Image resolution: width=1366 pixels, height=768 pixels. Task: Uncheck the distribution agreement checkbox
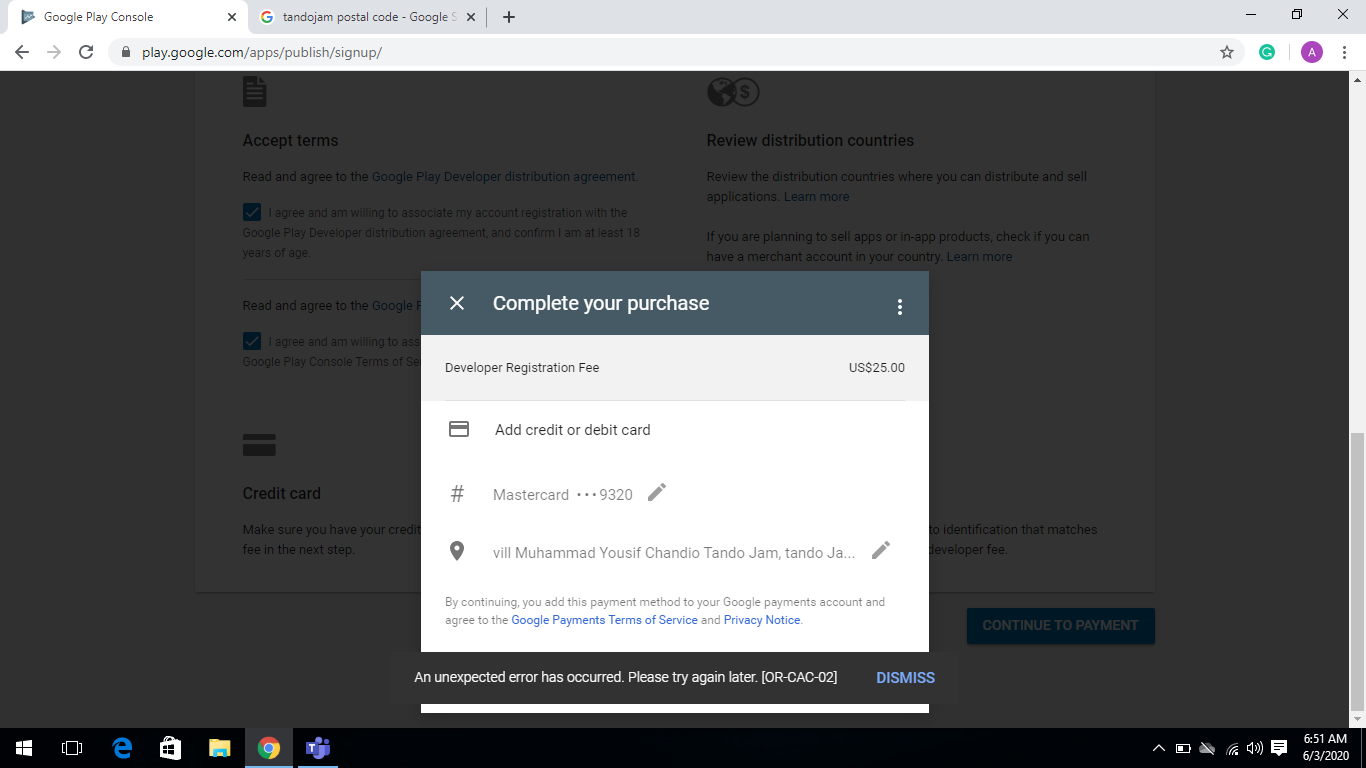pos(252,212)
